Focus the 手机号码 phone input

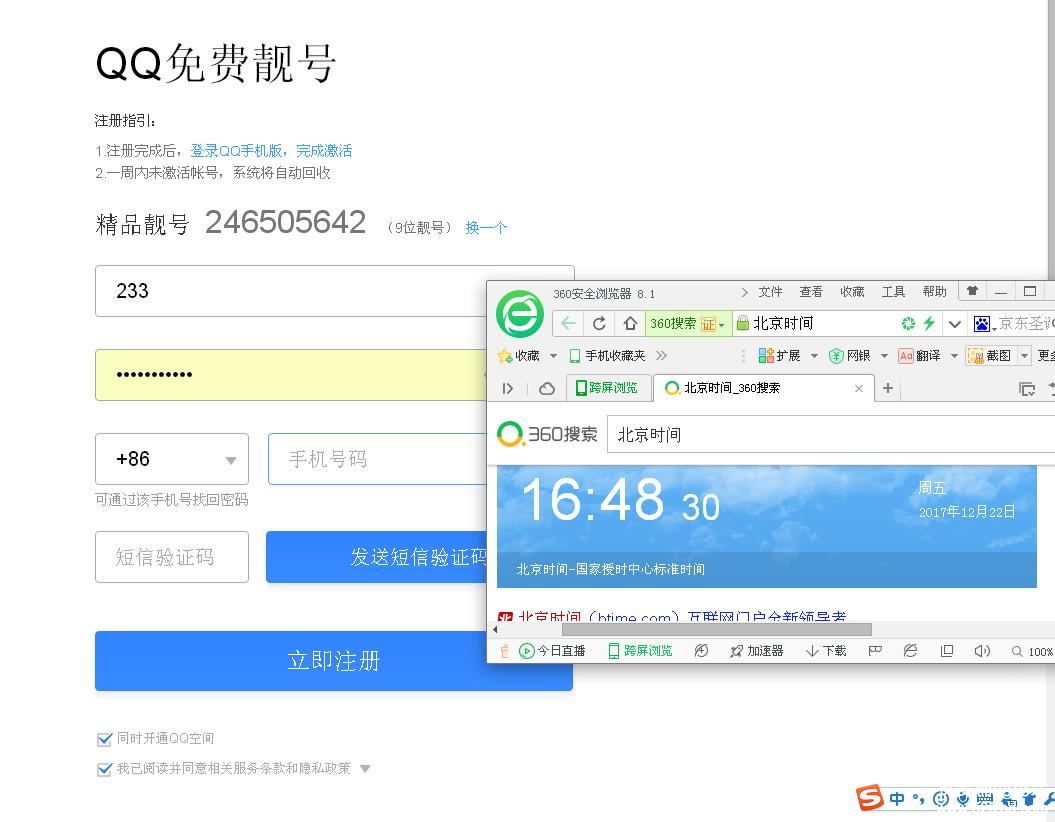tap(377, 459)
